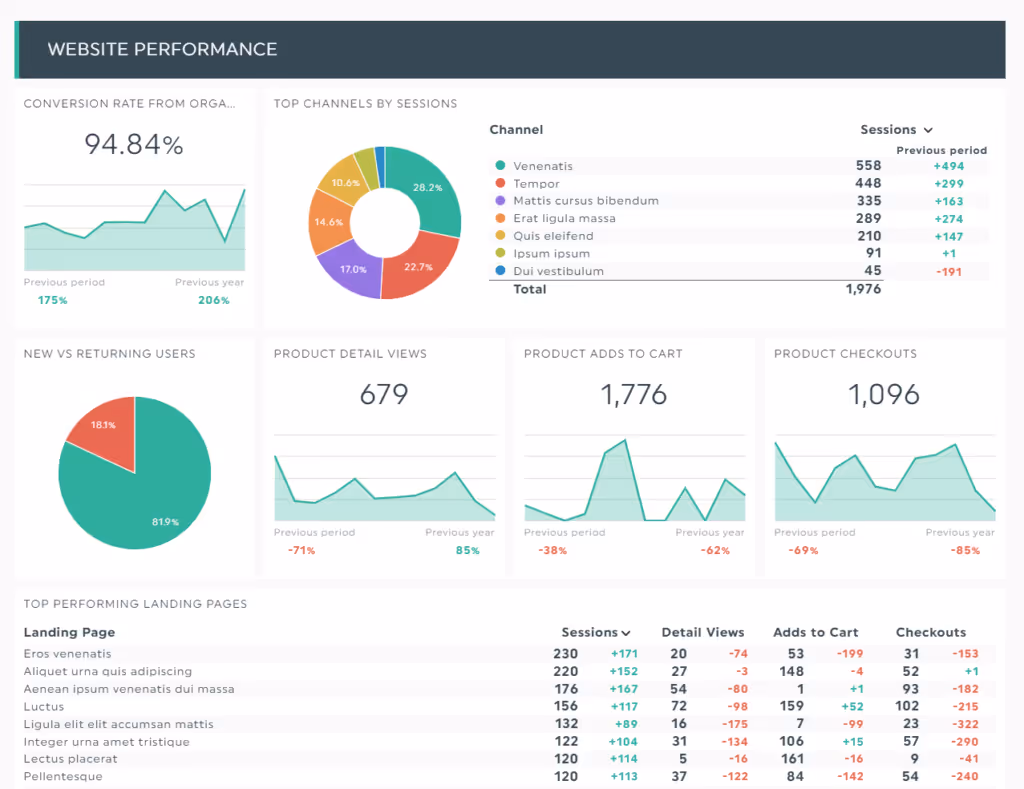Click the Adds to Cart column header
This screenshot has width=1024, height=789.
coord(816,632)
